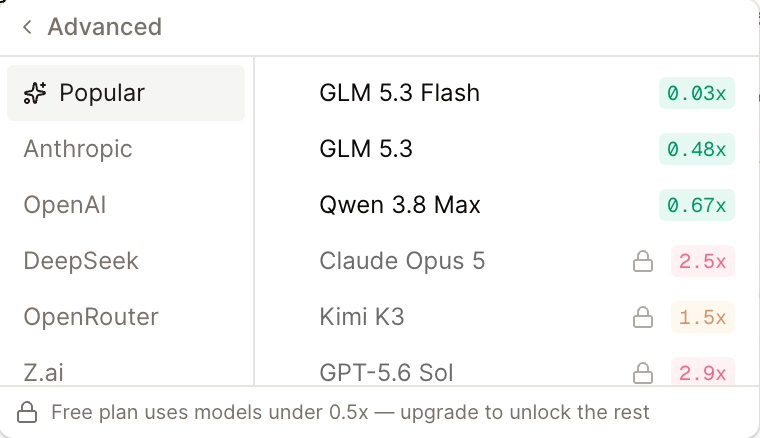Open the OpenRouter category
760x438 pixels.
pos(126,317)
